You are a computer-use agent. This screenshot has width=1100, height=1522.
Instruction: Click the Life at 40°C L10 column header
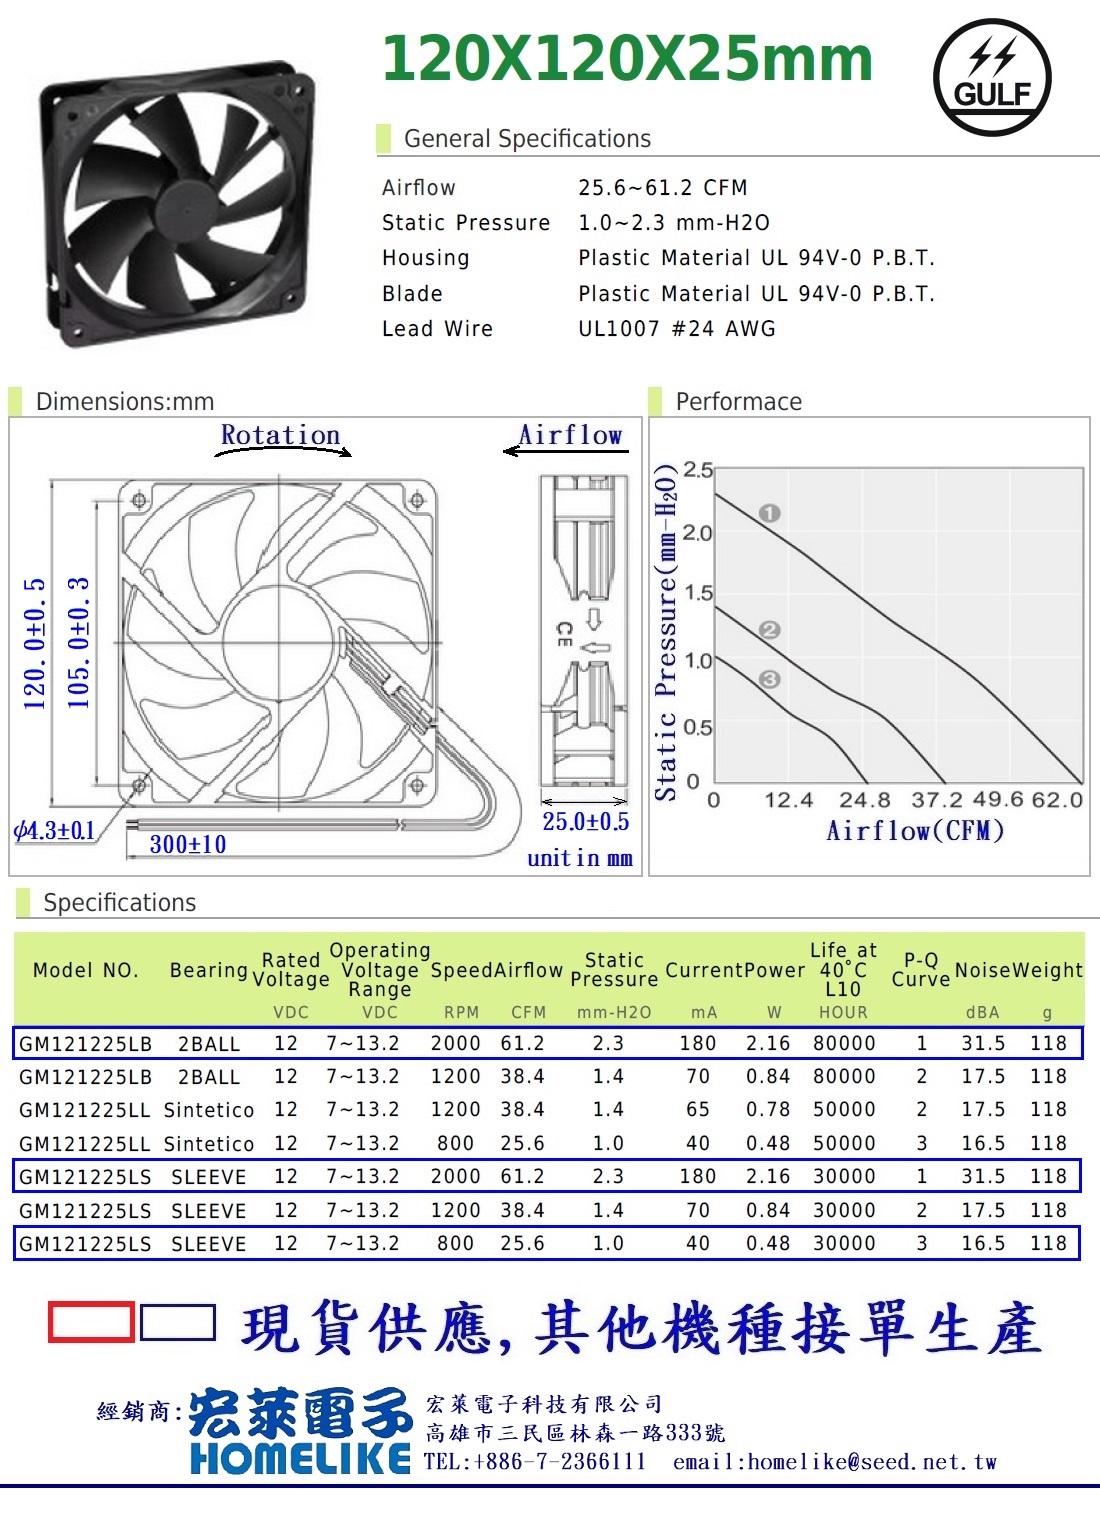click(x=843, y=970)
